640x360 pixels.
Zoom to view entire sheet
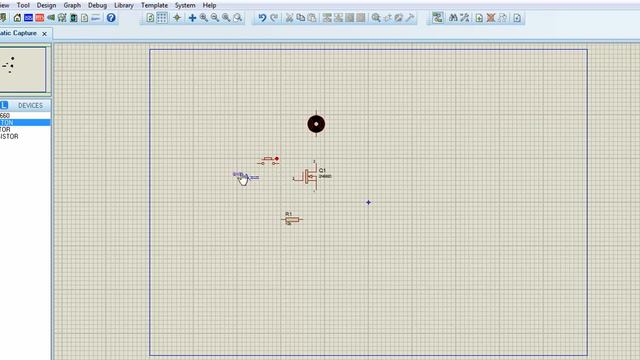point(226,18)
